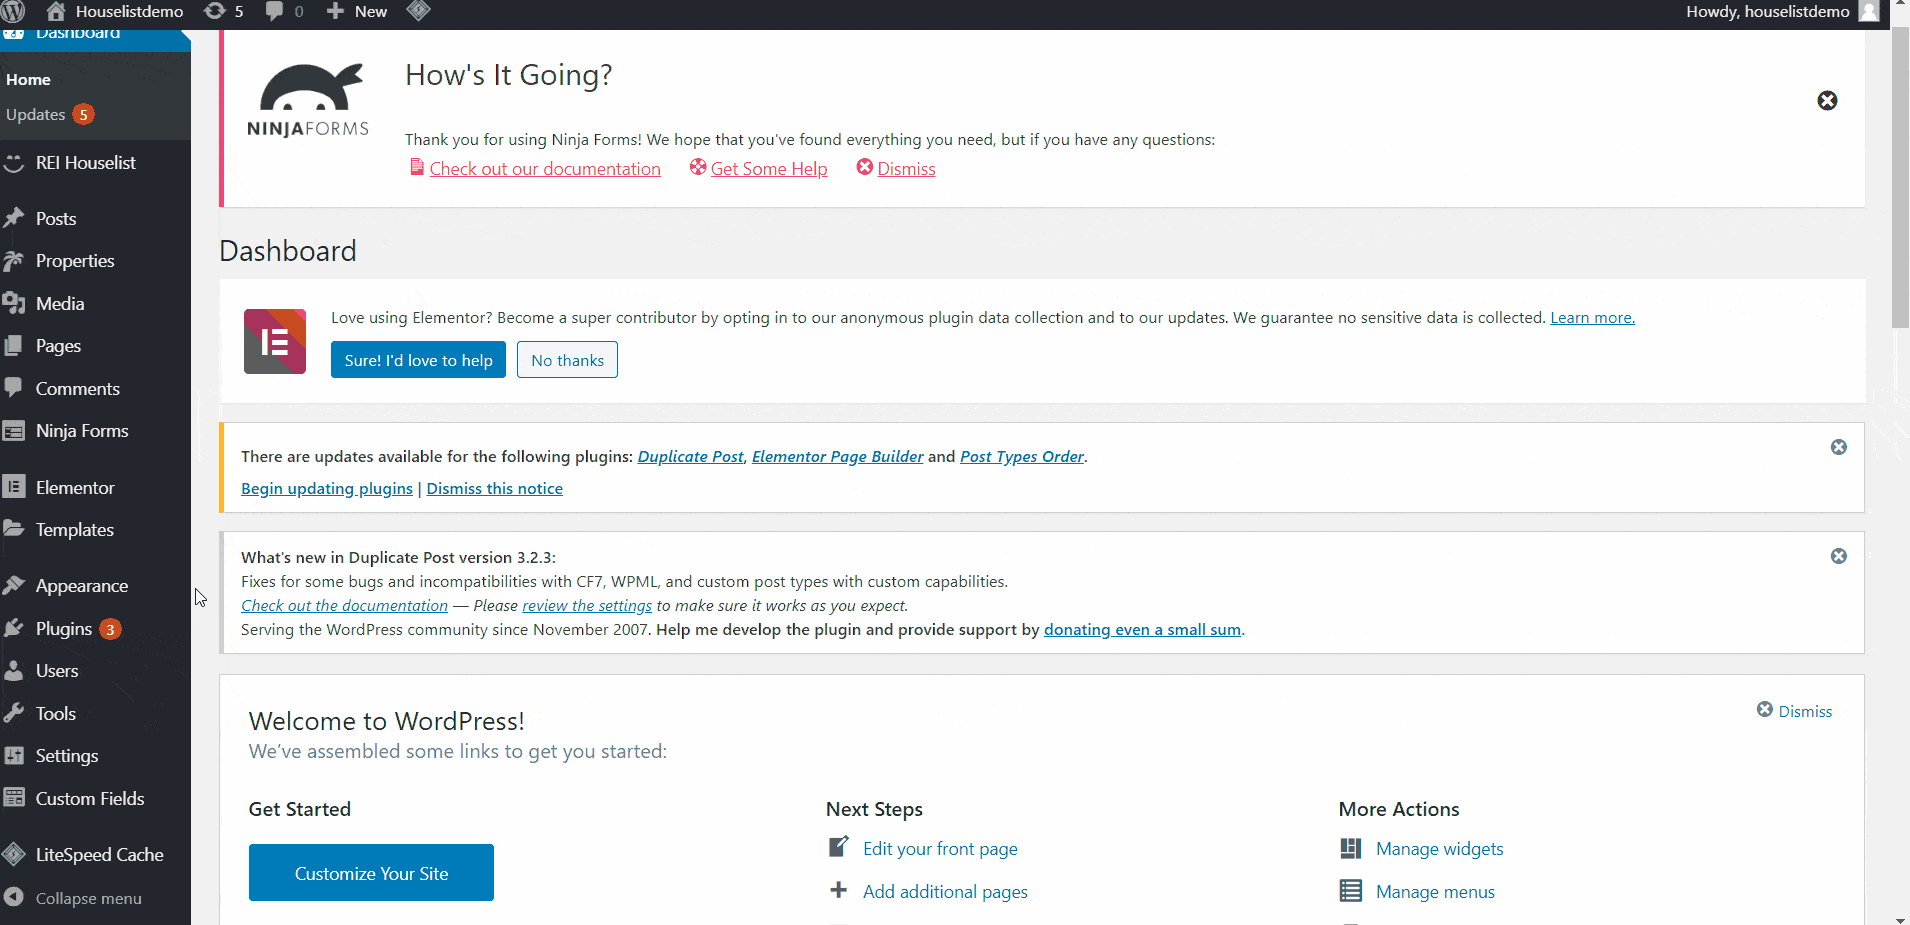Click the Elementor sidebar icon
This screenshot has height=925, width=1910.
pyautogui.click(x=14, y=487)
